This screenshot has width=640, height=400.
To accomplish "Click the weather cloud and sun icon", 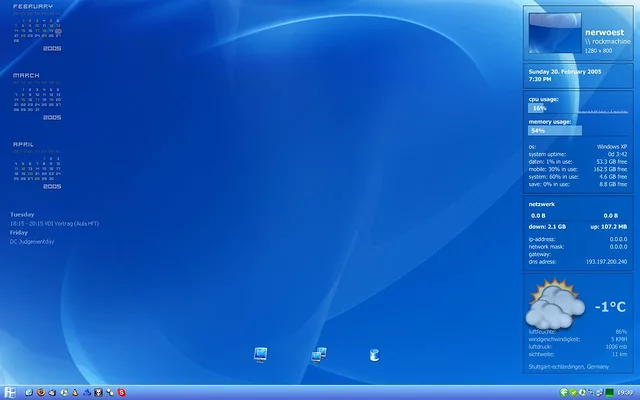I will (555, 303).
